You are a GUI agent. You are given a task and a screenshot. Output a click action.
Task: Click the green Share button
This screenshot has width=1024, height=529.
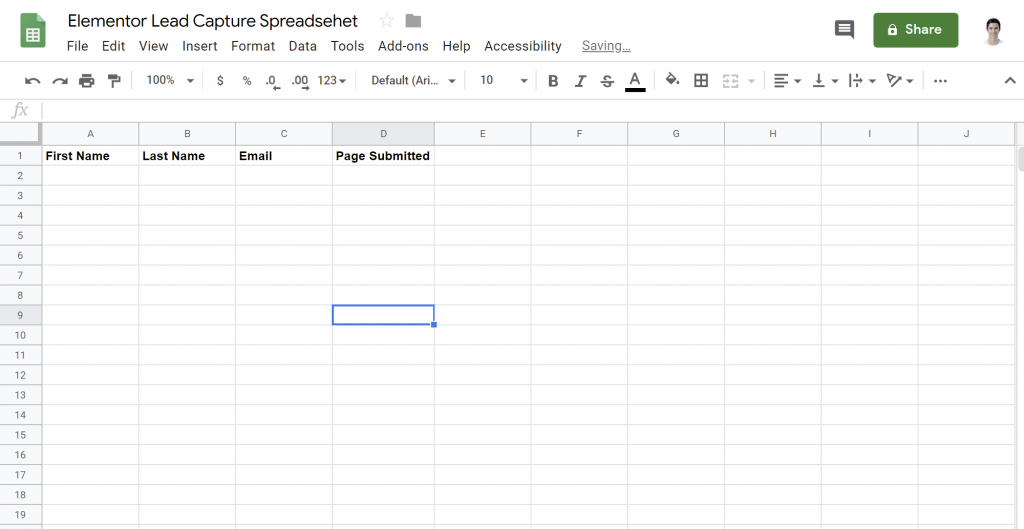(915, 30)
